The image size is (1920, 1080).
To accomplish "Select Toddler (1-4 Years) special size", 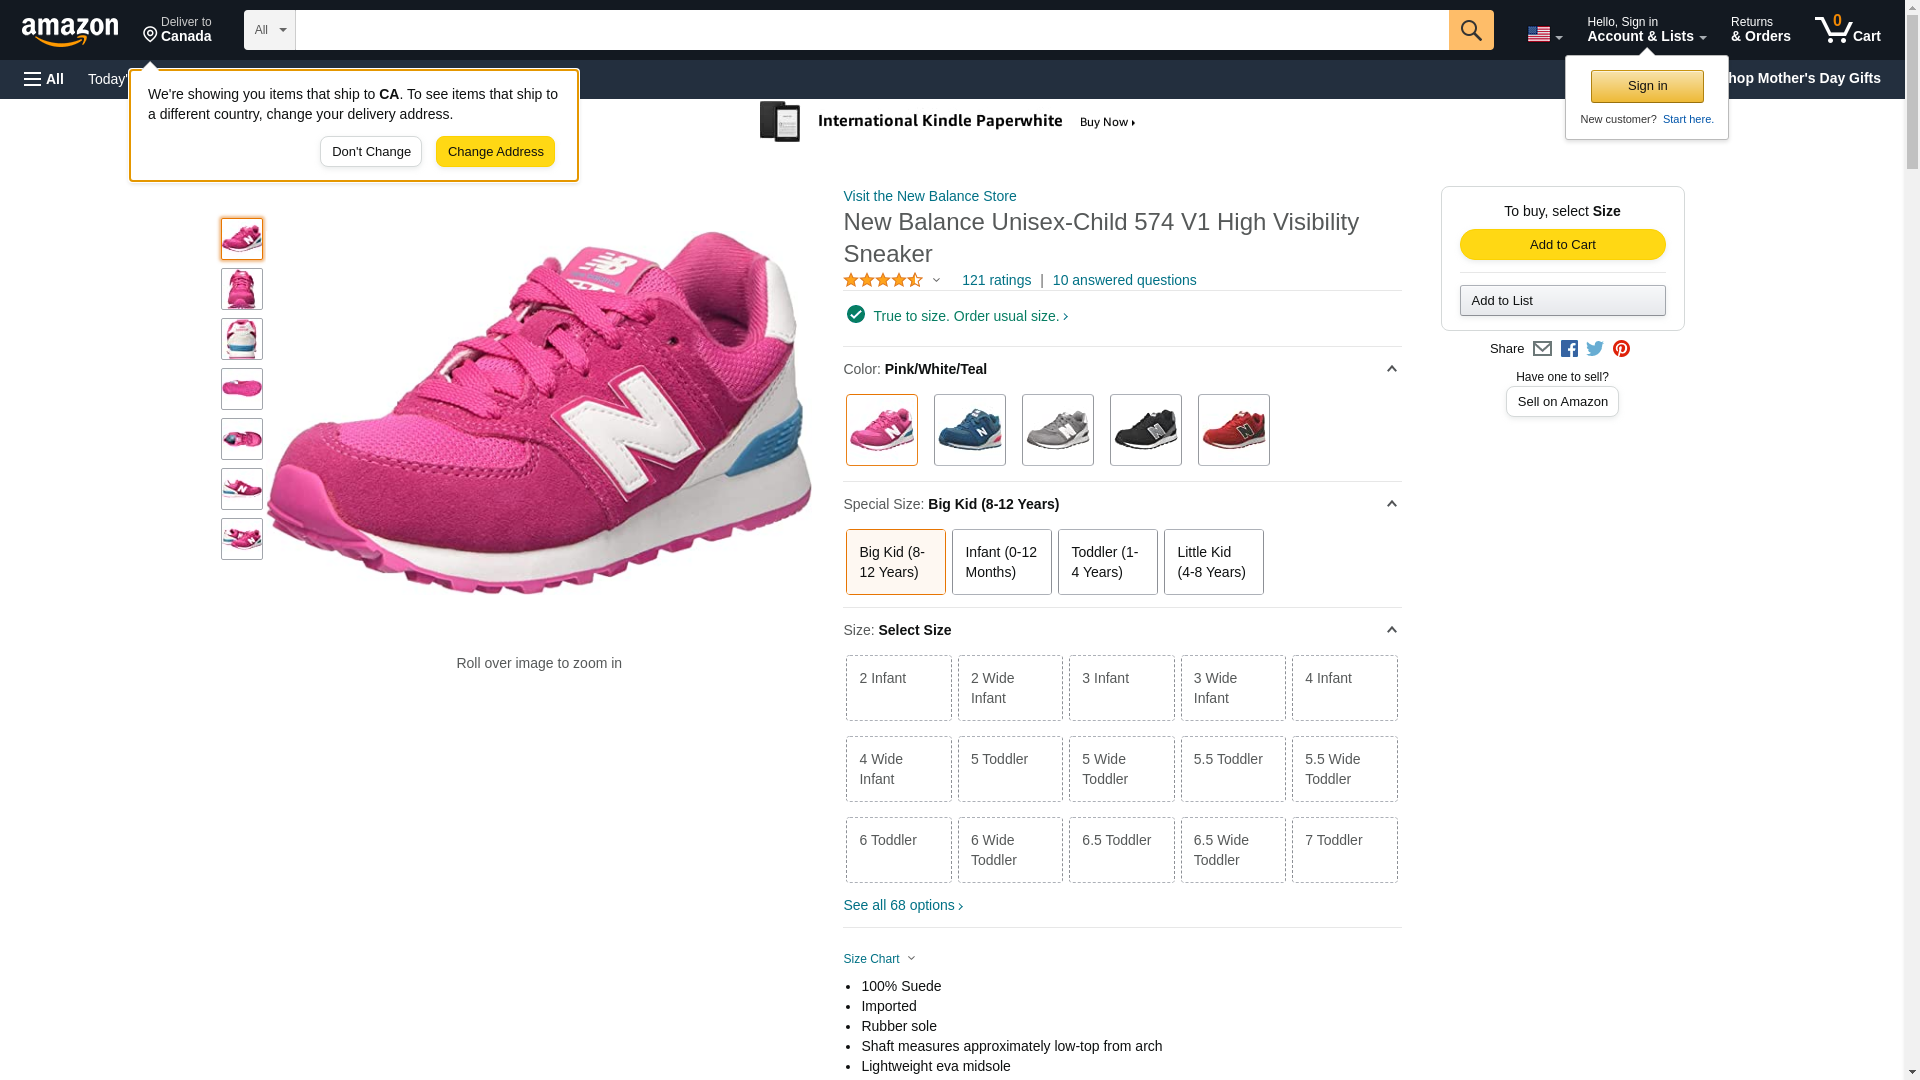I will coord(1106,562).
